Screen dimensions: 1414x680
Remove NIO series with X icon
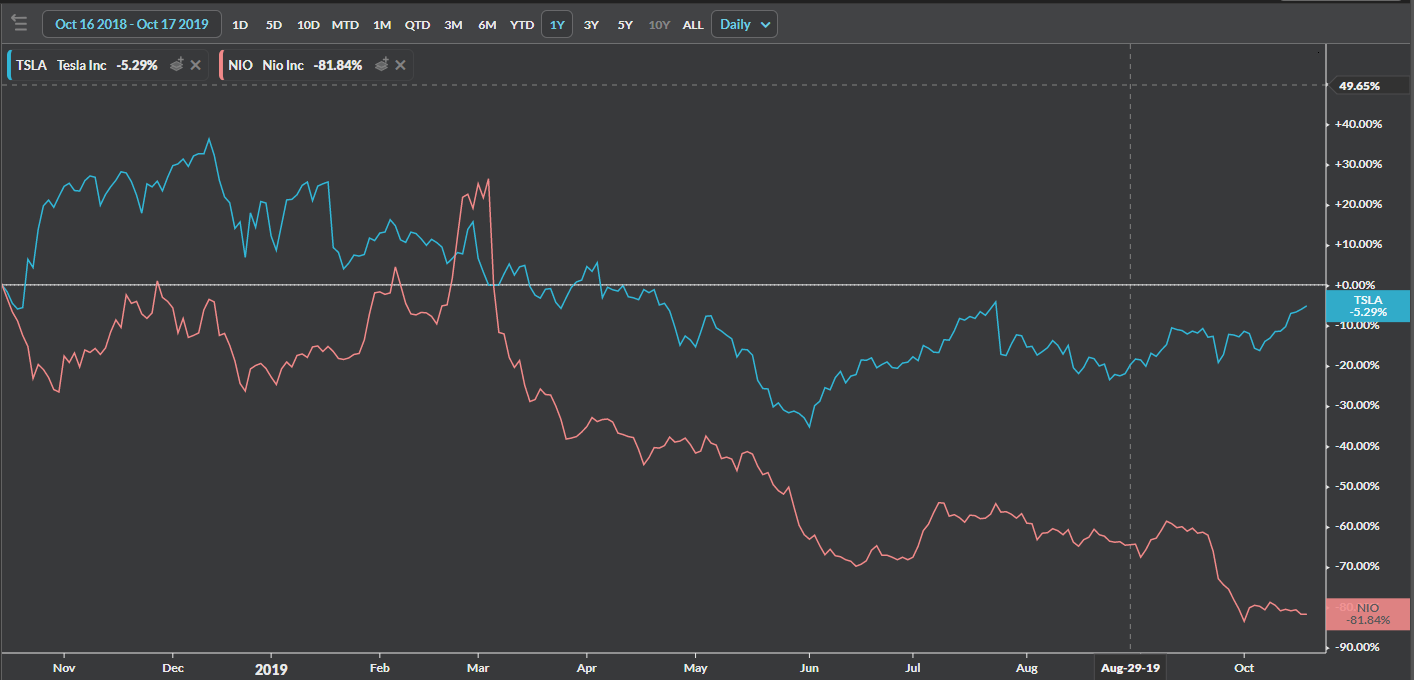point(401,65)
